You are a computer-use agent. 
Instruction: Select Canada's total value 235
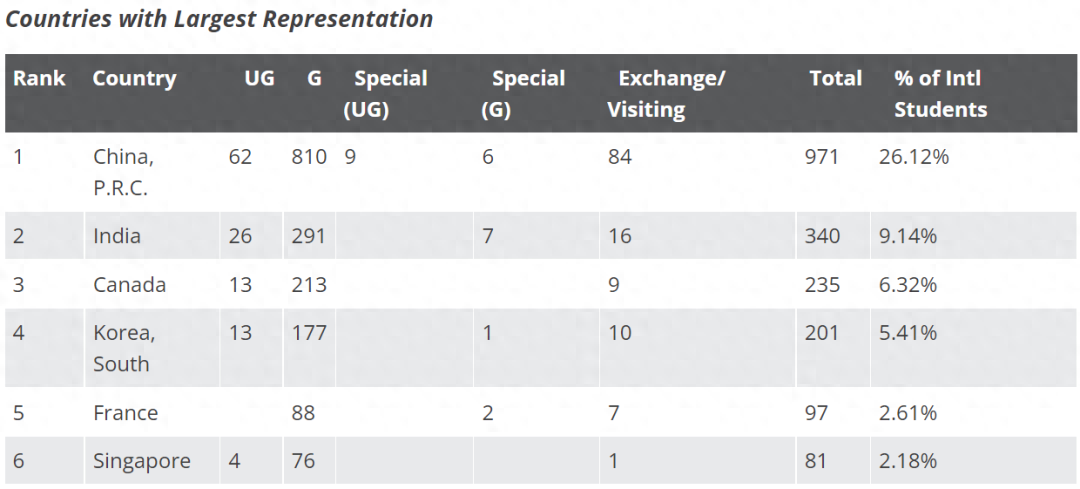coord(822,285)
